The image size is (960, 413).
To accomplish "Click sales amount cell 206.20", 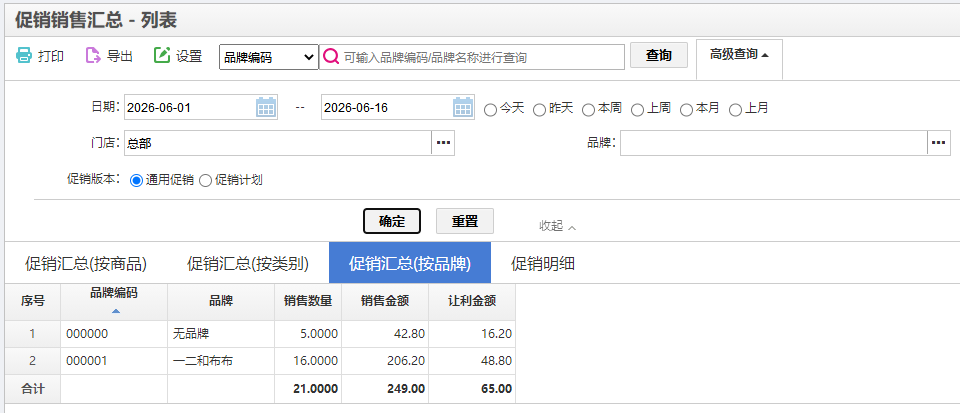I will [x=385, y=361].
